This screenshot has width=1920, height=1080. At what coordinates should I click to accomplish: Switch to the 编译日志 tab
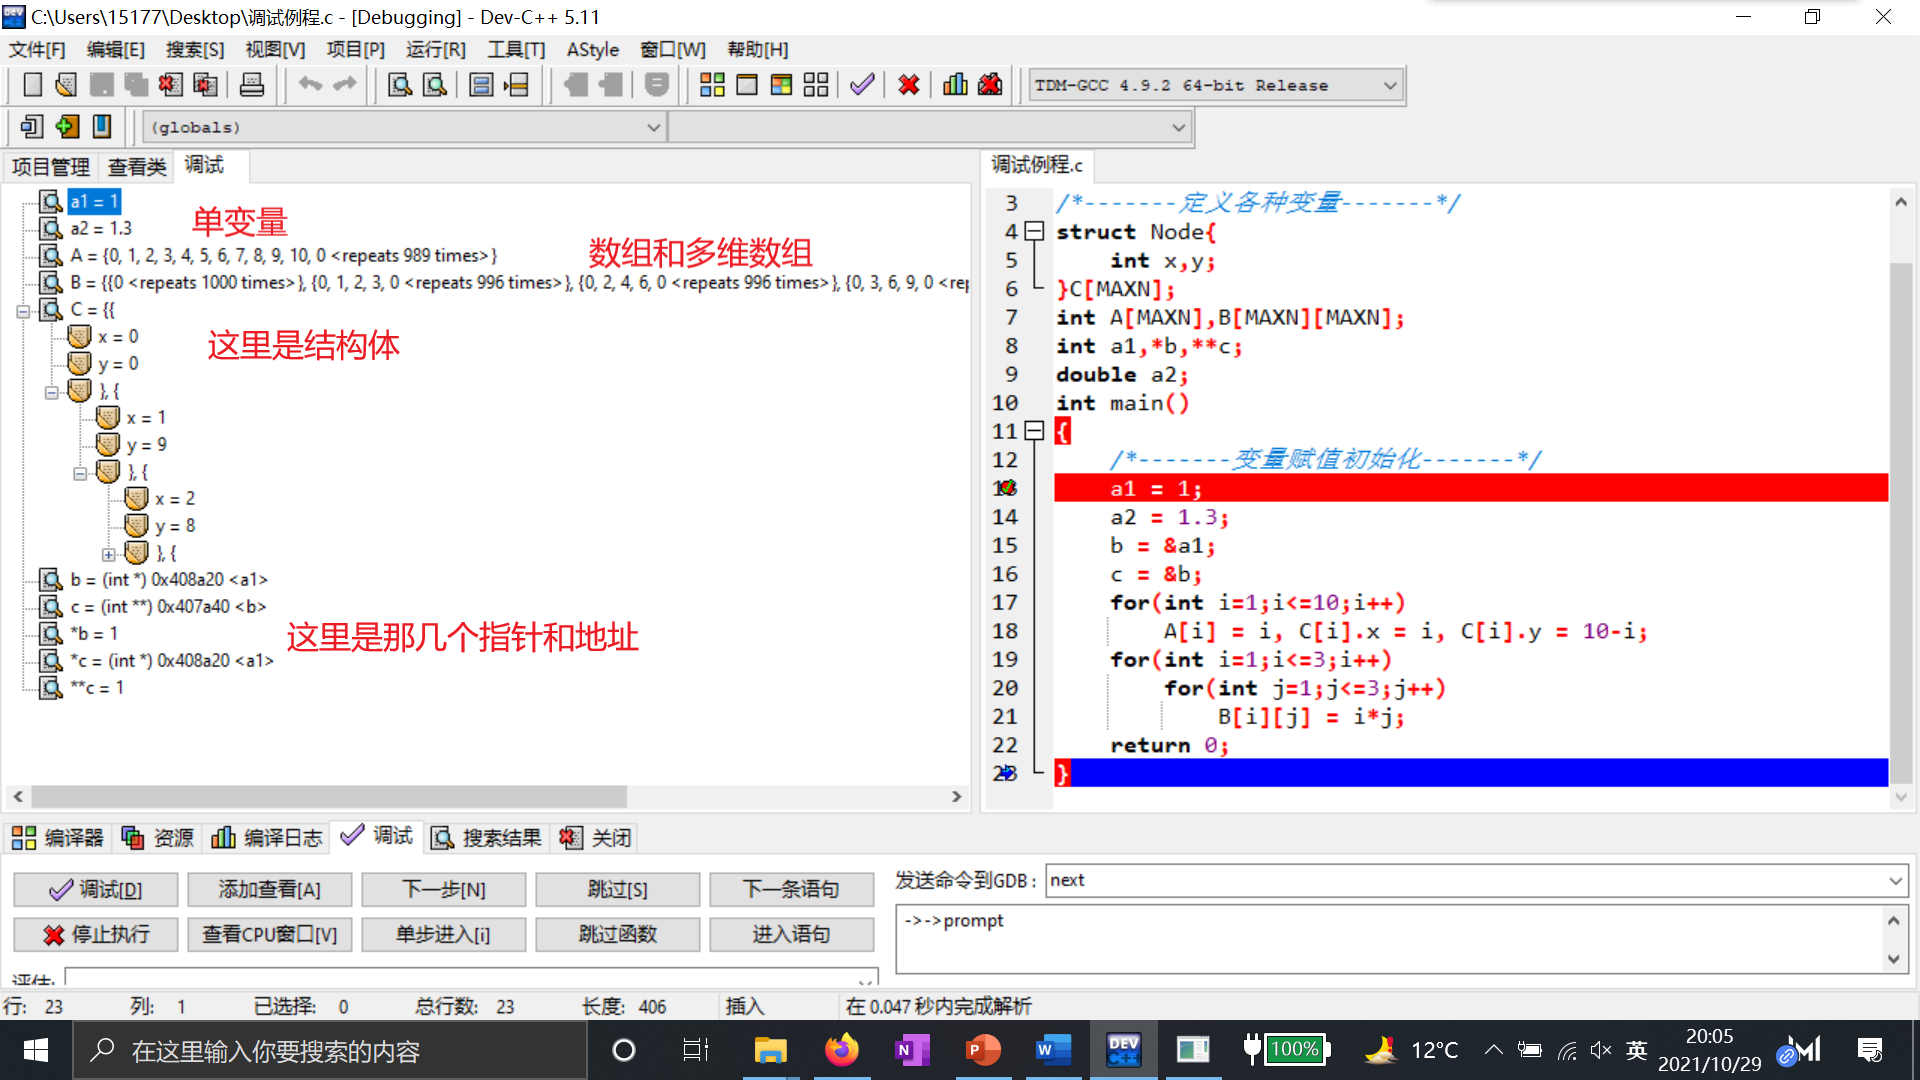(268, 838)
